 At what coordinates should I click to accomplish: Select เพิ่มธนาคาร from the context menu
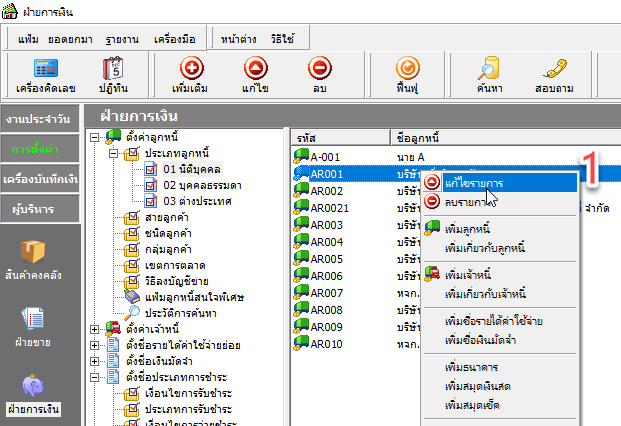473,368
